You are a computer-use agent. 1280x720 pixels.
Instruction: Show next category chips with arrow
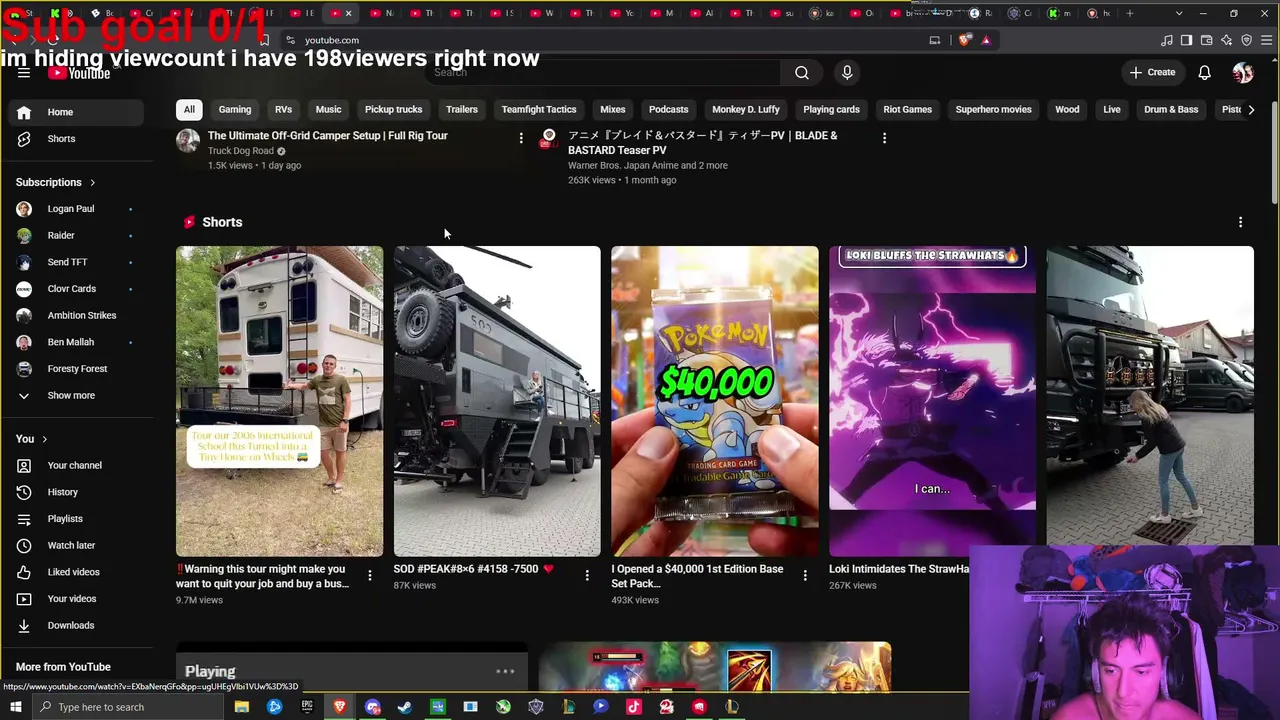coord(1251,110)
